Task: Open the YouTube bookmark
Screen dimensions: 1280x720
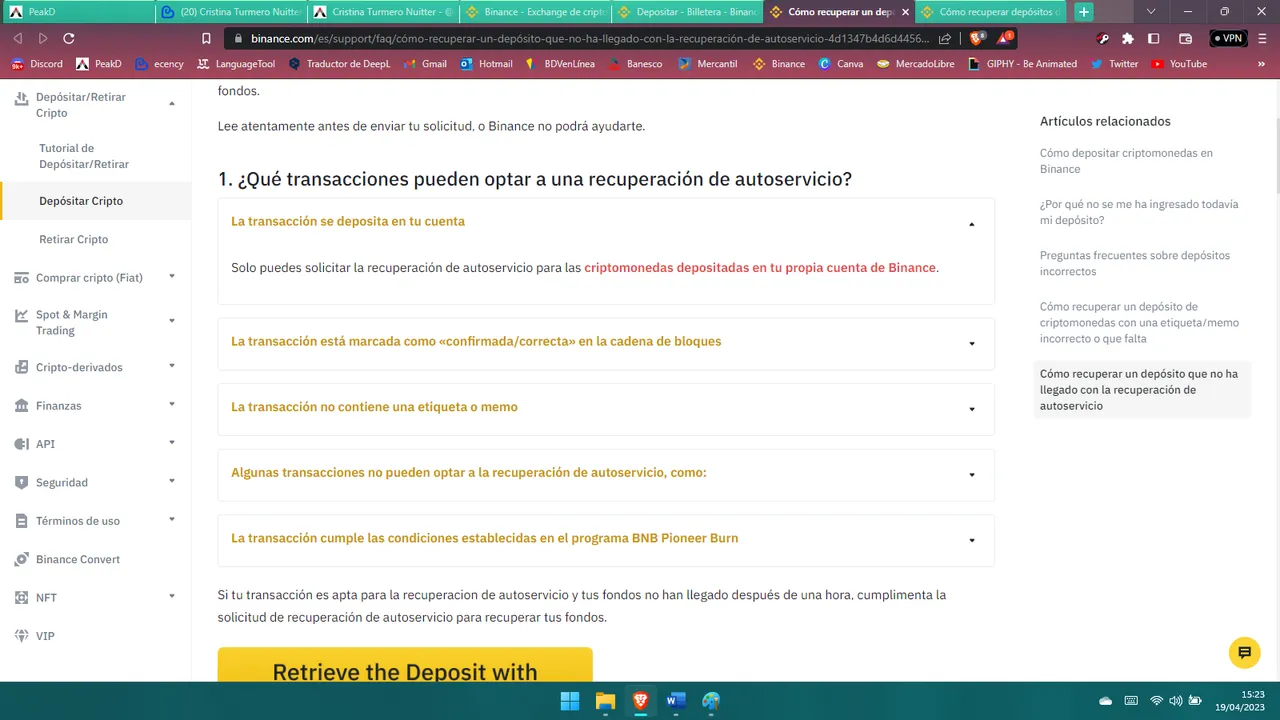Action: point(1179,63)
